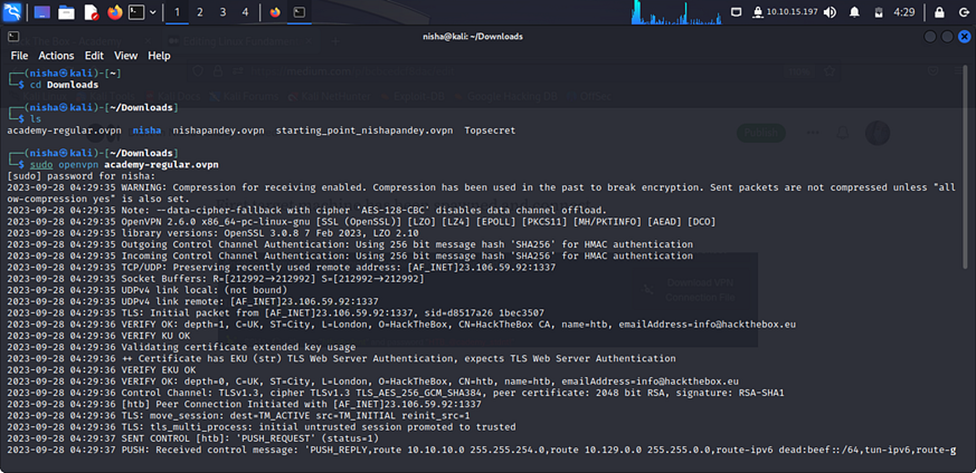
Task: Bring up the Firefox window from the taskbar
Action: (x=275, y=12)
